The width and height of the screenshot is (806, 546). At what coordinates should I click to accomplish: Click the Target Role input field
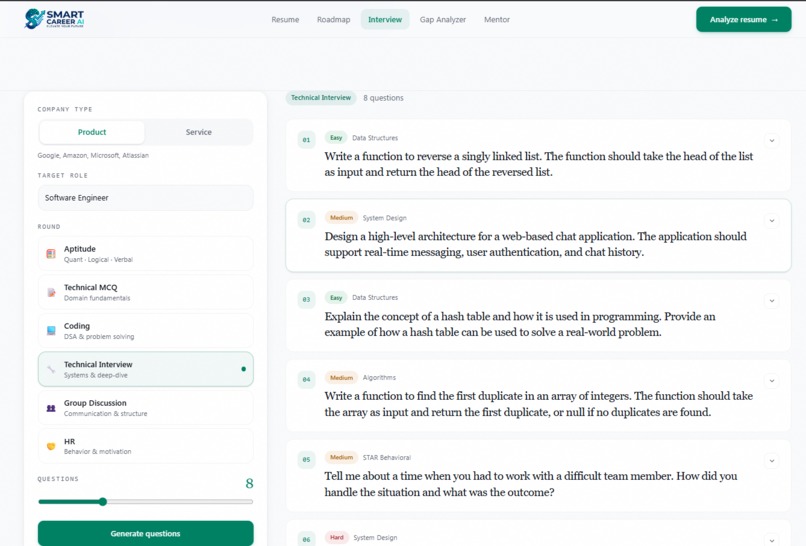click(x=145, y=198)
